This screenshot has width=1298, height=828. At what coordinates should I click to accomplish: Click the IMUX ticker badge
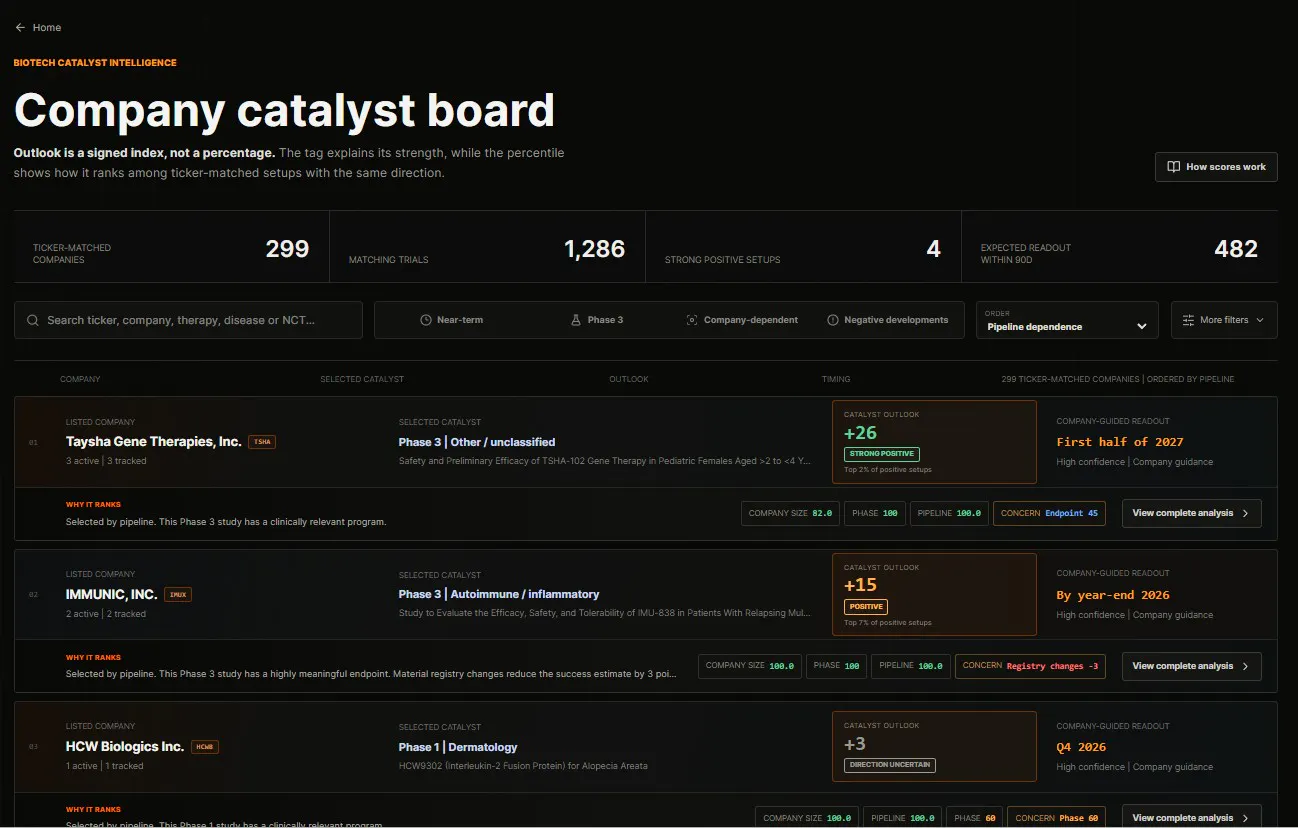coord(178,594)
